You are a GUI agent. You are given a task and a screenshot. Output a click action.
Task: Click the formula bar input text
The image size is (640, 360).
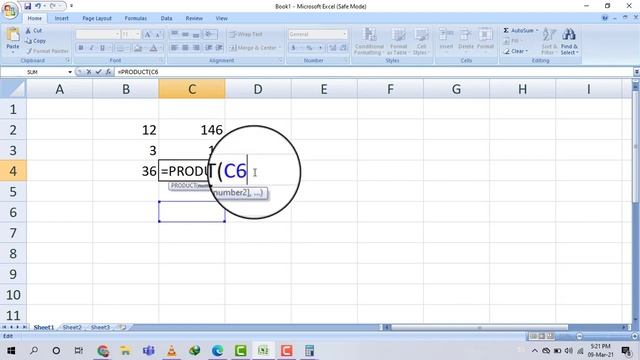[138, 72]
